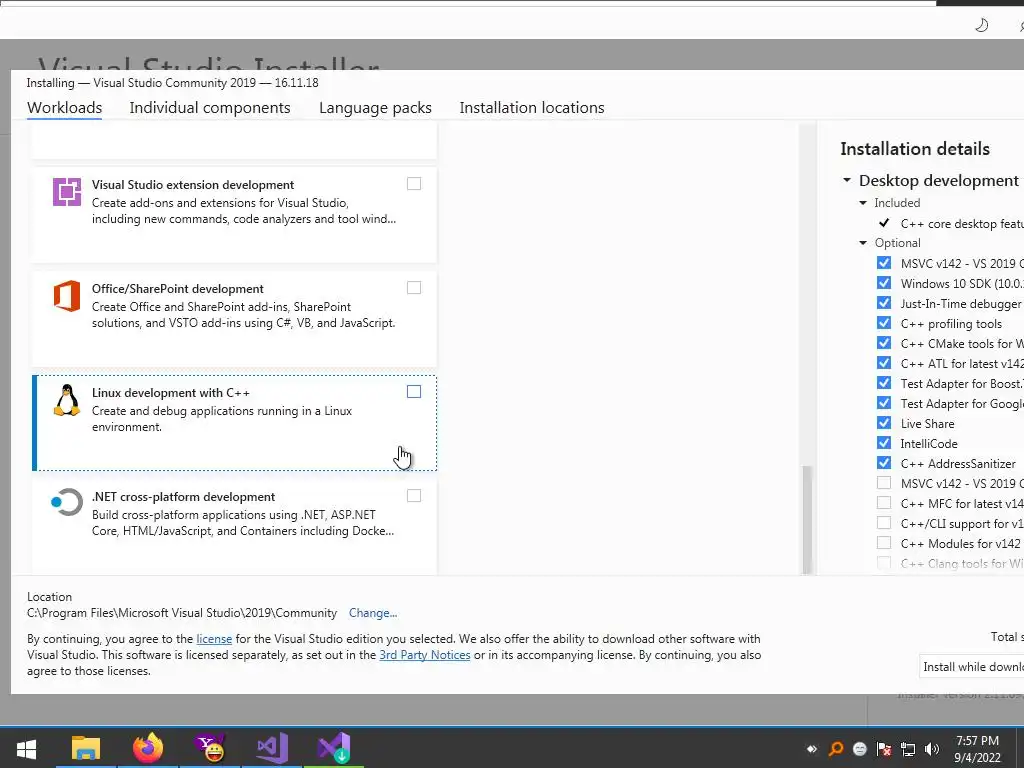1024x768 pixels.
Task: Collapse the Optional components group
Action: (x=863, y=243)
